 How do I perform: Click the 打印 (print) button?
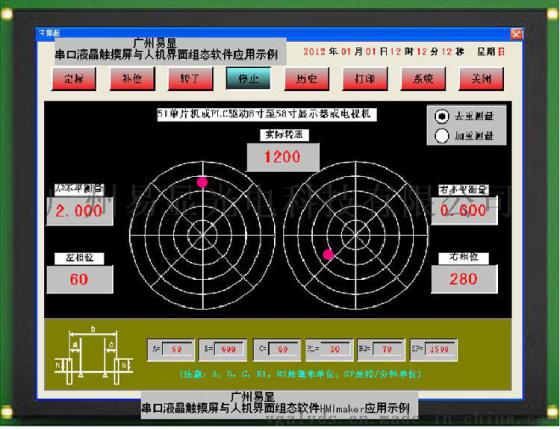[x=365, y=79]
